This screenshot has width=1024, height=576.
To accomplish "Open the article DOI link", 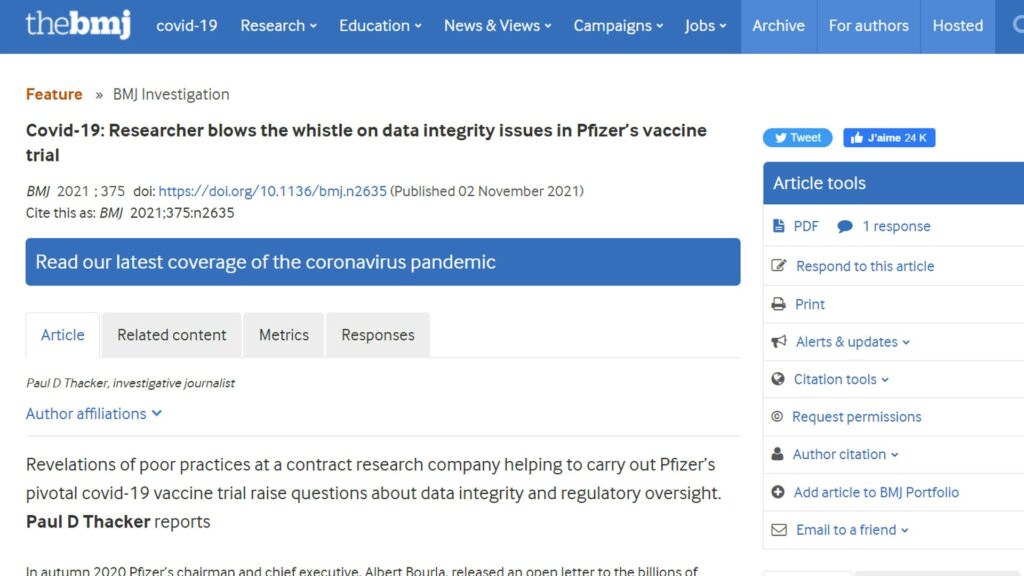I will click(x=272, y=191).
